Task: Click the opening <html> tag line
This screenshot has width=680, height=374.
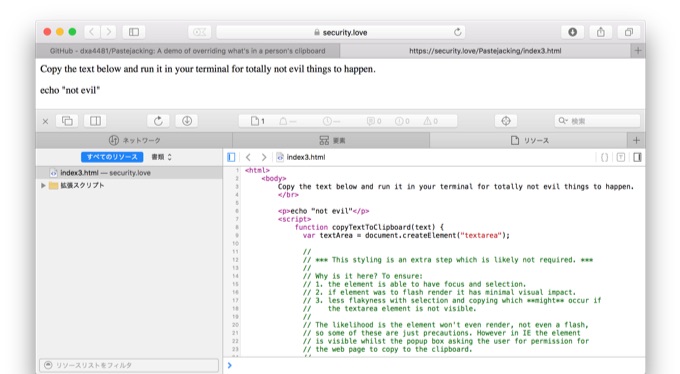Action: 257,170
